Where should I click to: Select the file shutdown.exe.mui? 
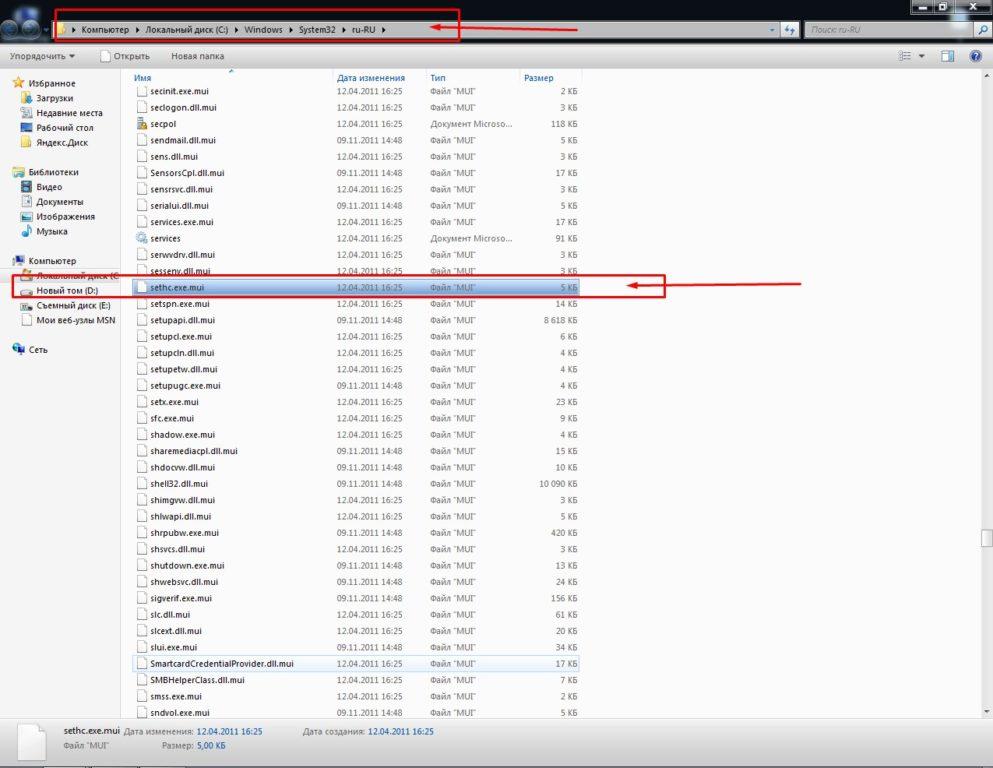click(x=356, y=565)
